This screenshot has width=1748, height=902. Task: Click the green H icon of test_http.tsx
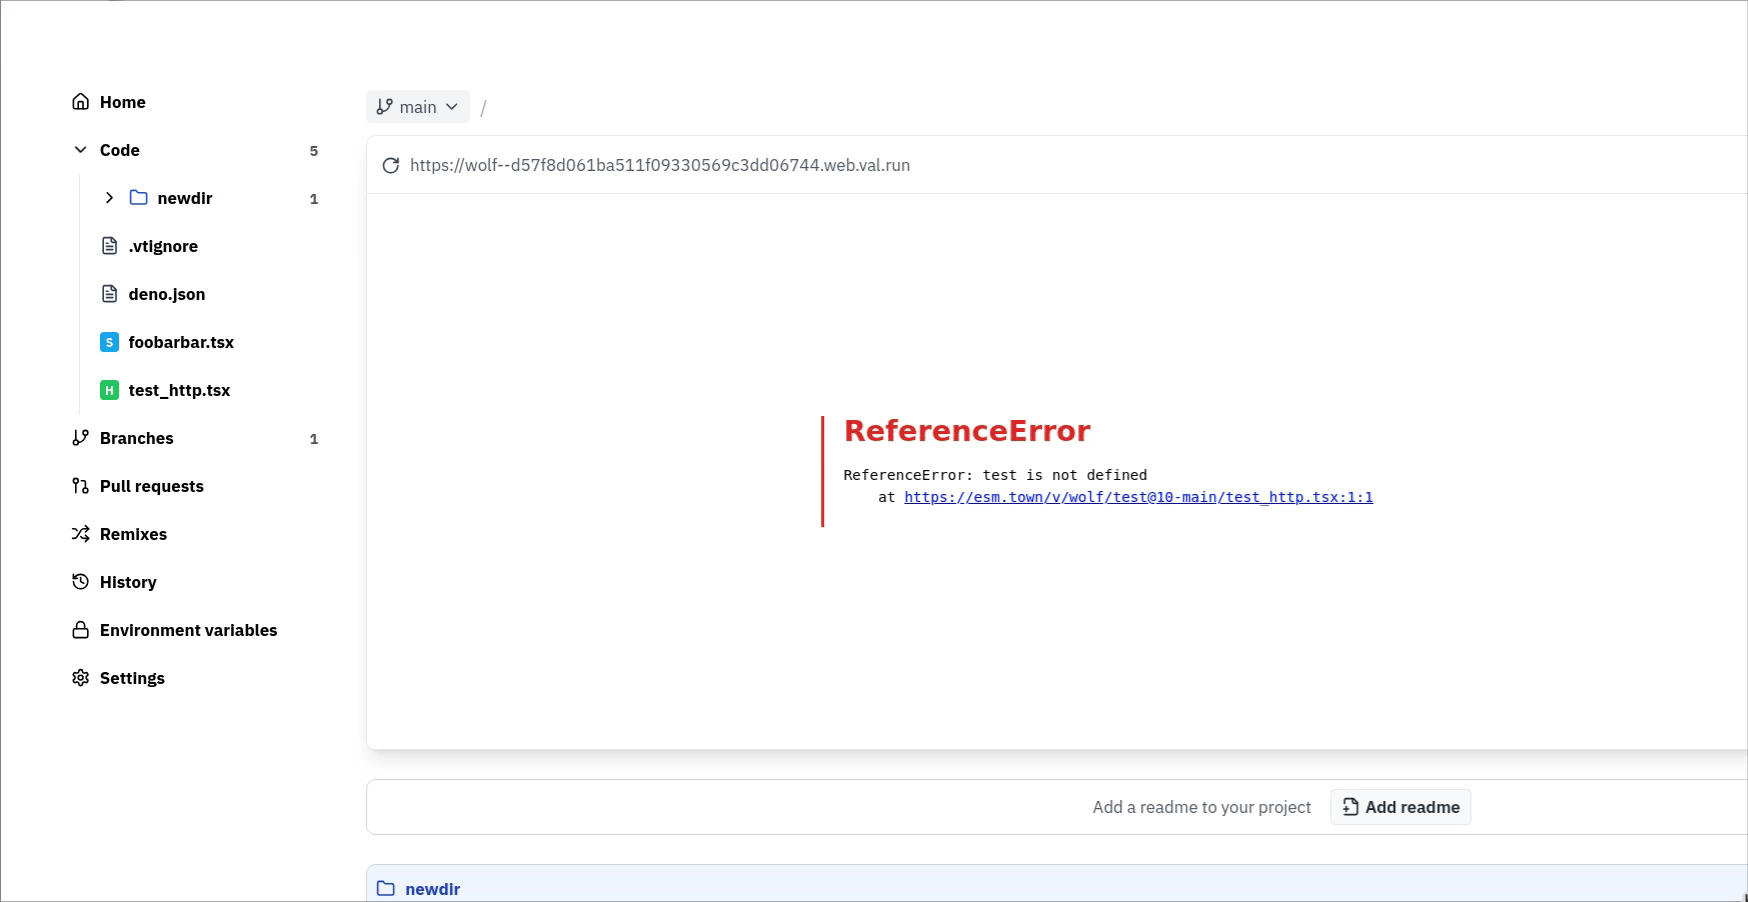click(110, 390)
